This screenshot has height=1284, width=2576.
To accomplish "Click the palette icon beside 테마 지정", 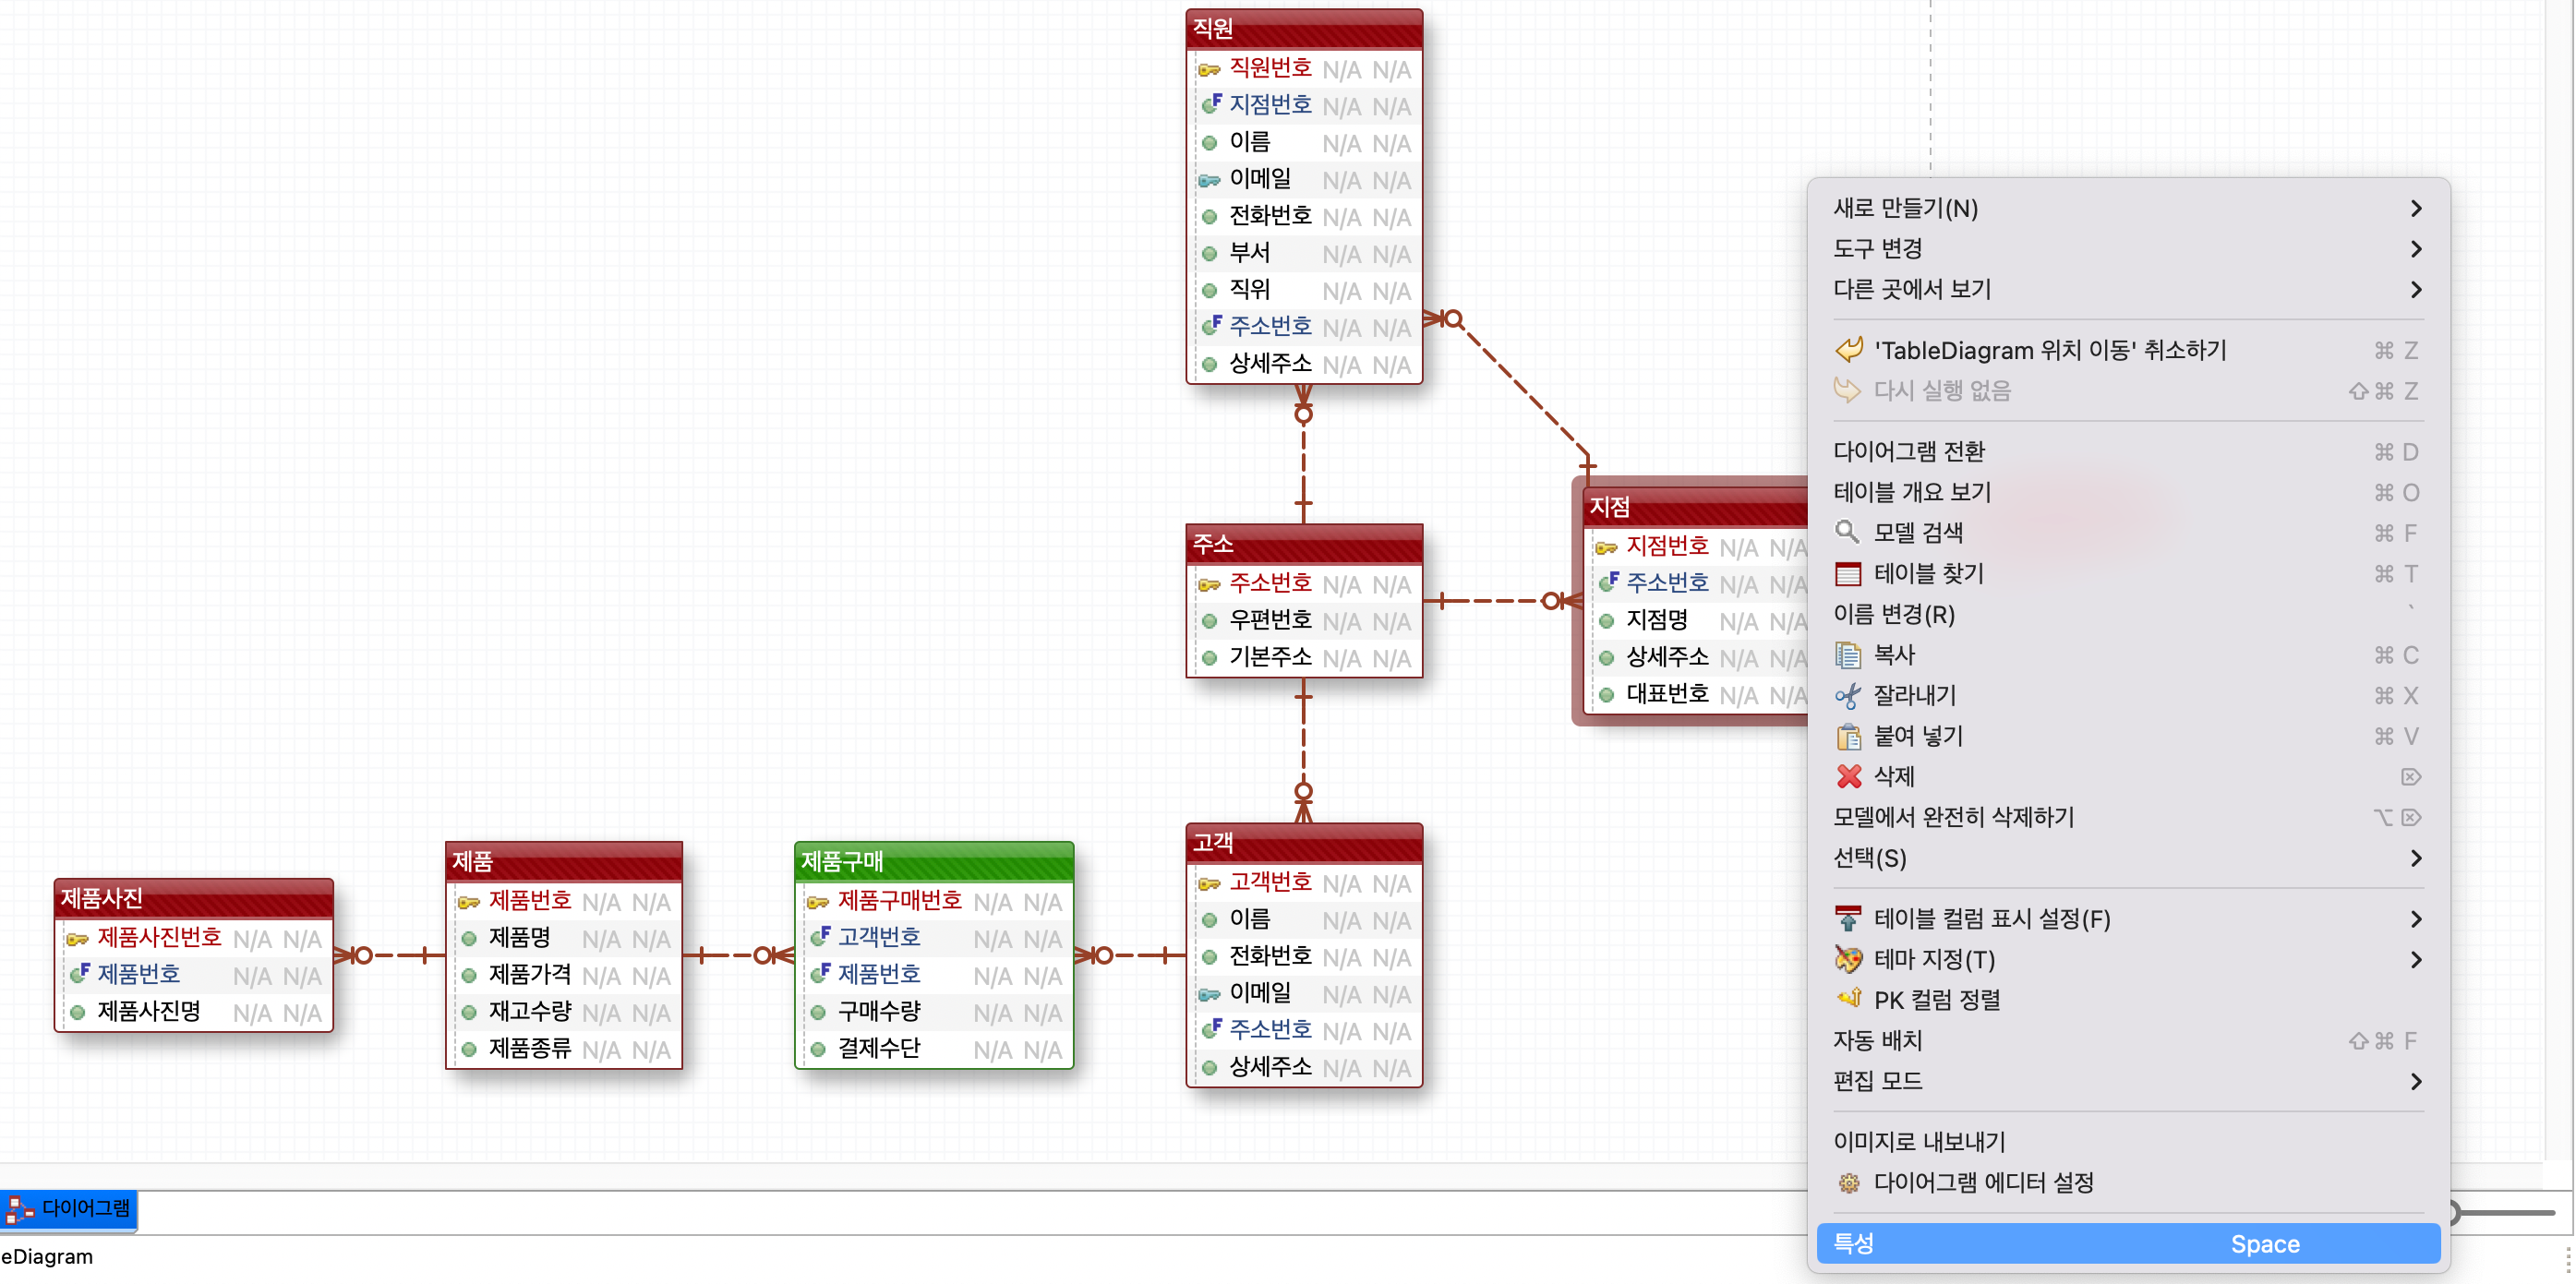I will 1848,959.
